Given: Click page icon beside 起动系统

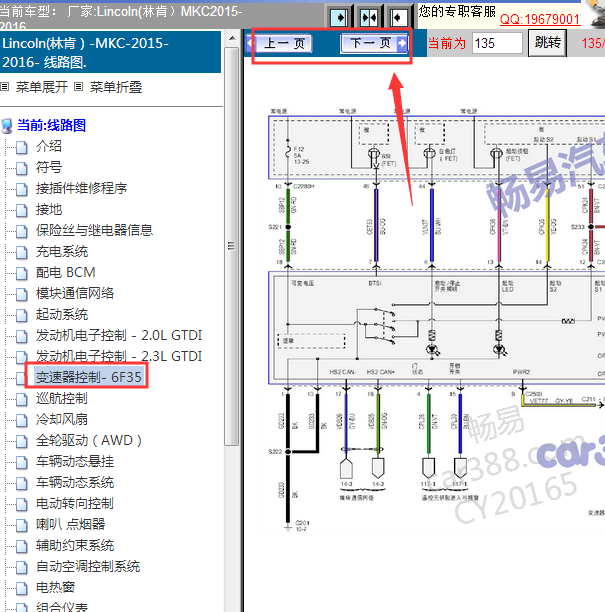Looking at the screenshot, I should point(22,316).
